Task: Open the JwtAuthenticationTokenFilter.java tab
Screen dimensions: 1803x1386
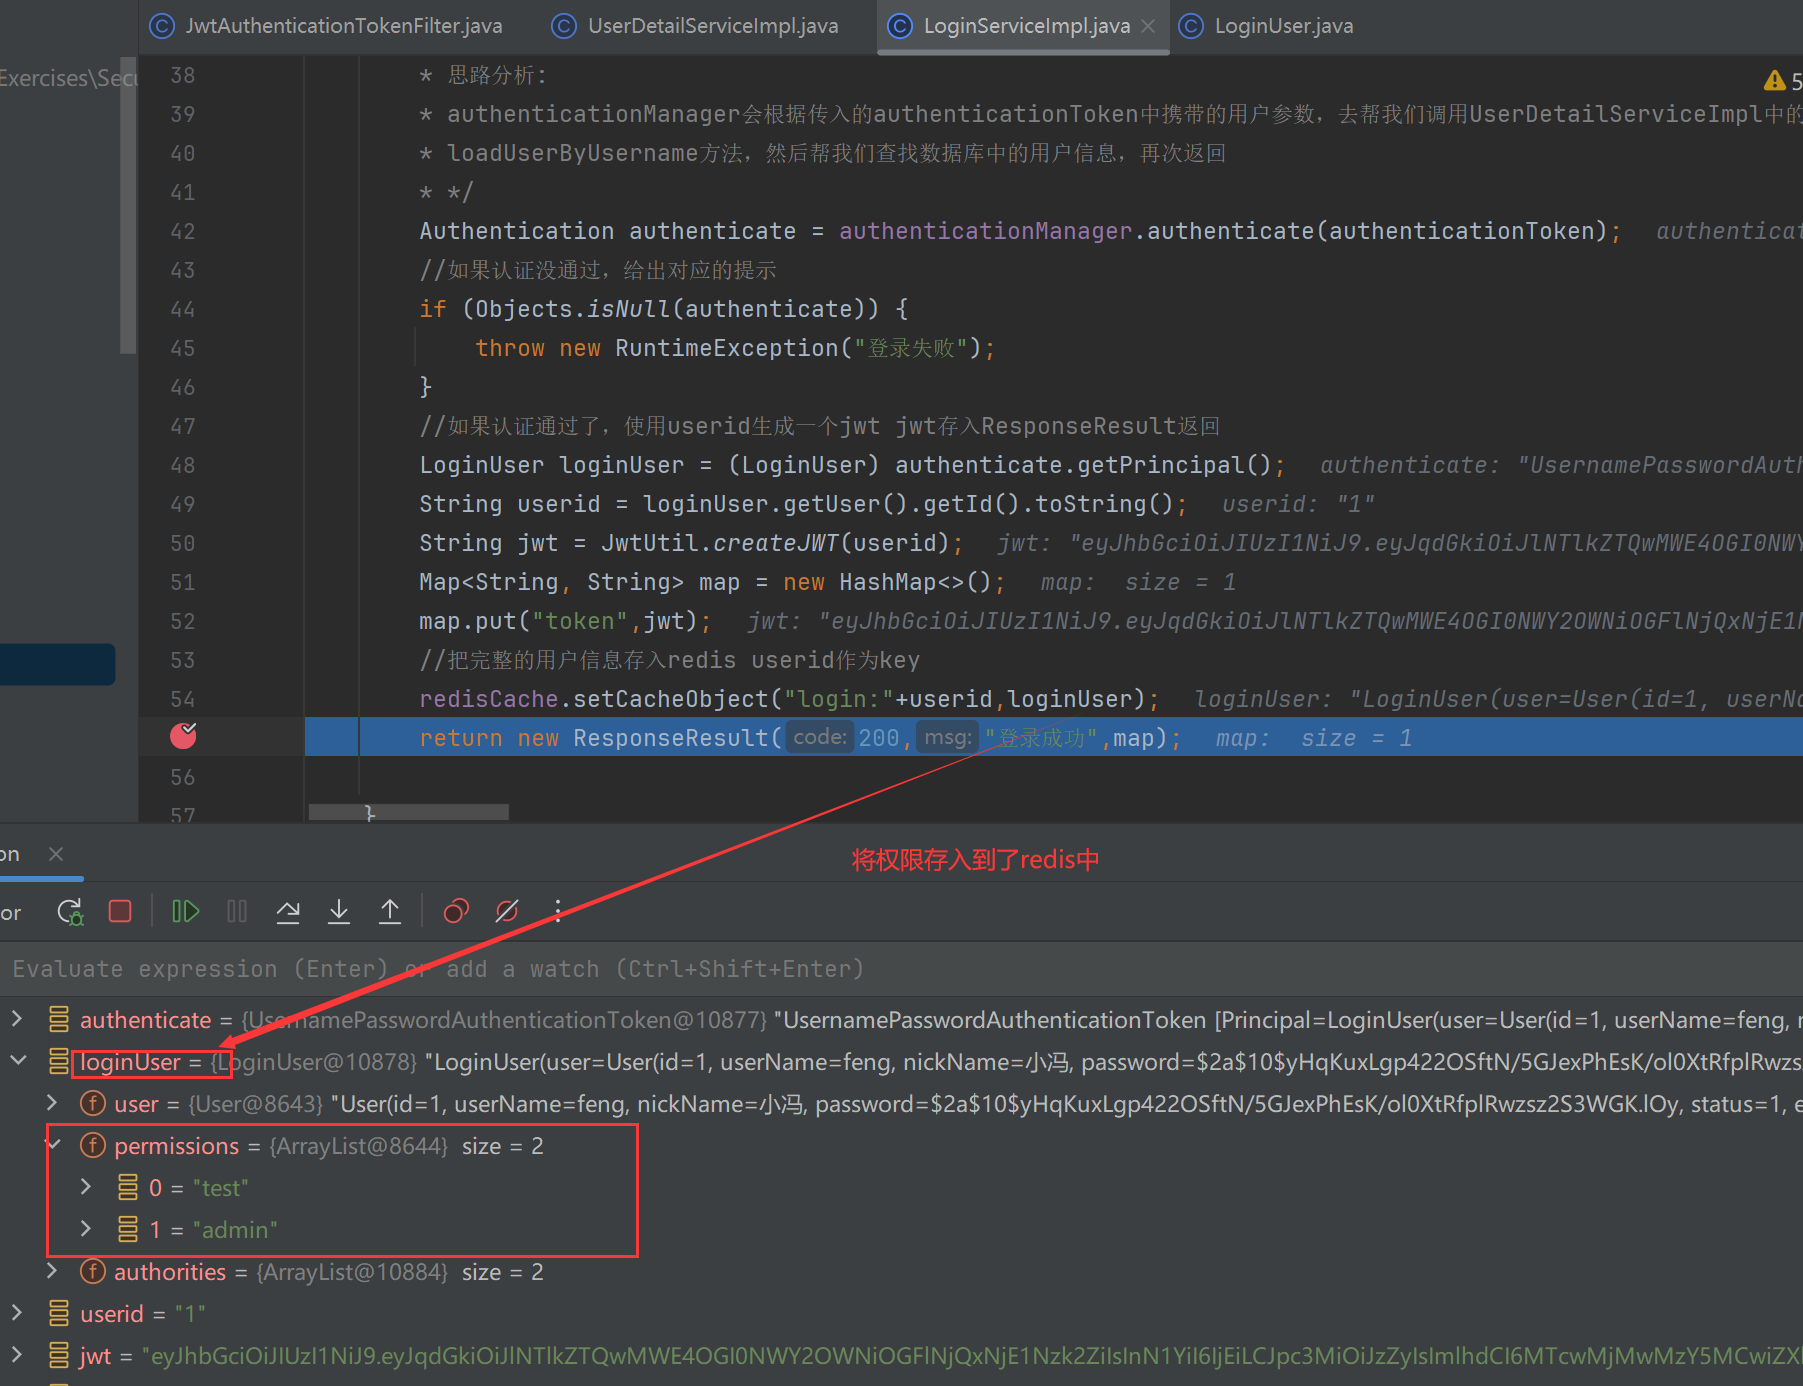Action: (326, 26)
